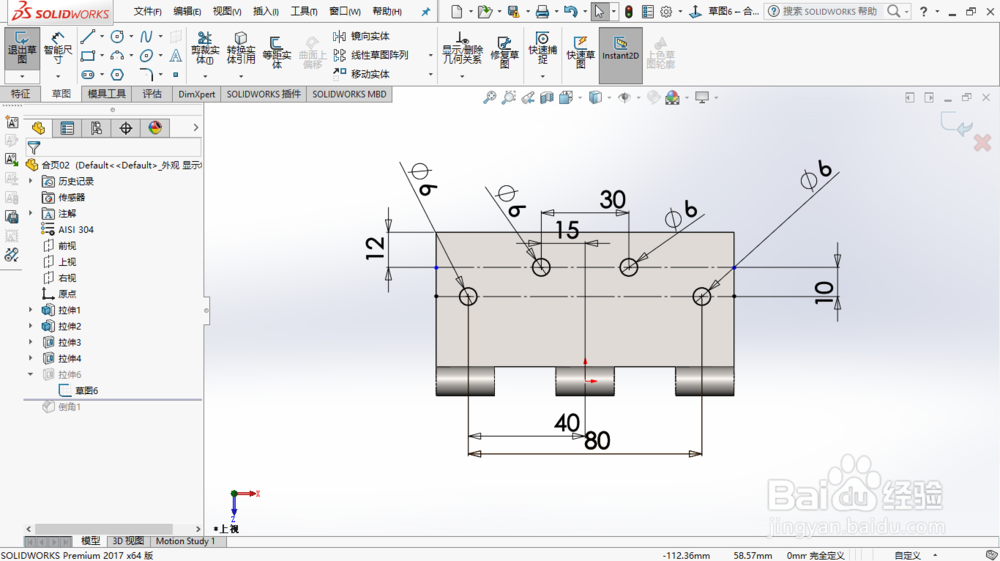The image size is (1000, 561).
Task: Expand the 拉伸4 feature node
Action: click(x=30, y=358)
